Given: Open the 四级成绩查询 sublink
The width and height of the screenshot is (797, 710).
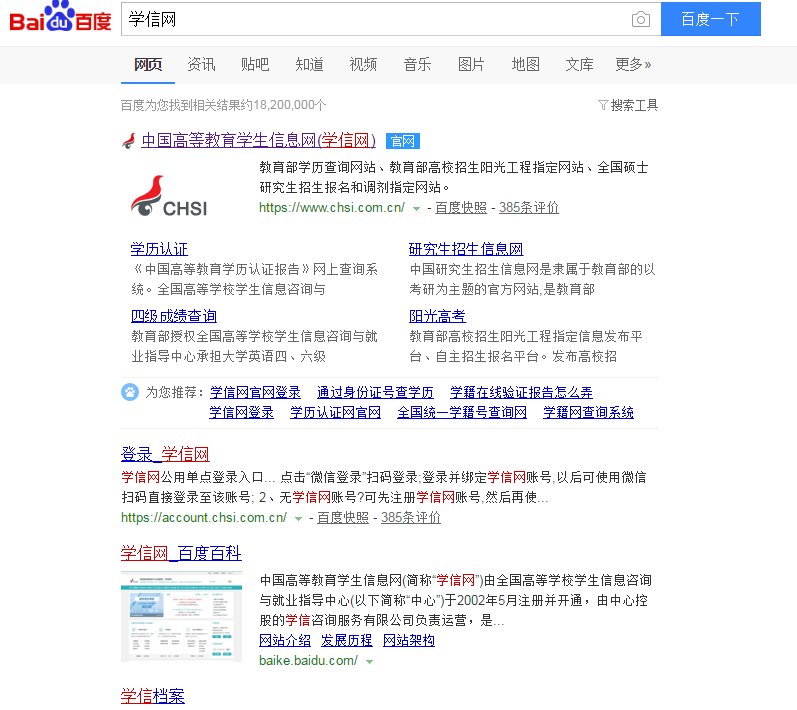Looking at the screenshot, I should [173, 316].
